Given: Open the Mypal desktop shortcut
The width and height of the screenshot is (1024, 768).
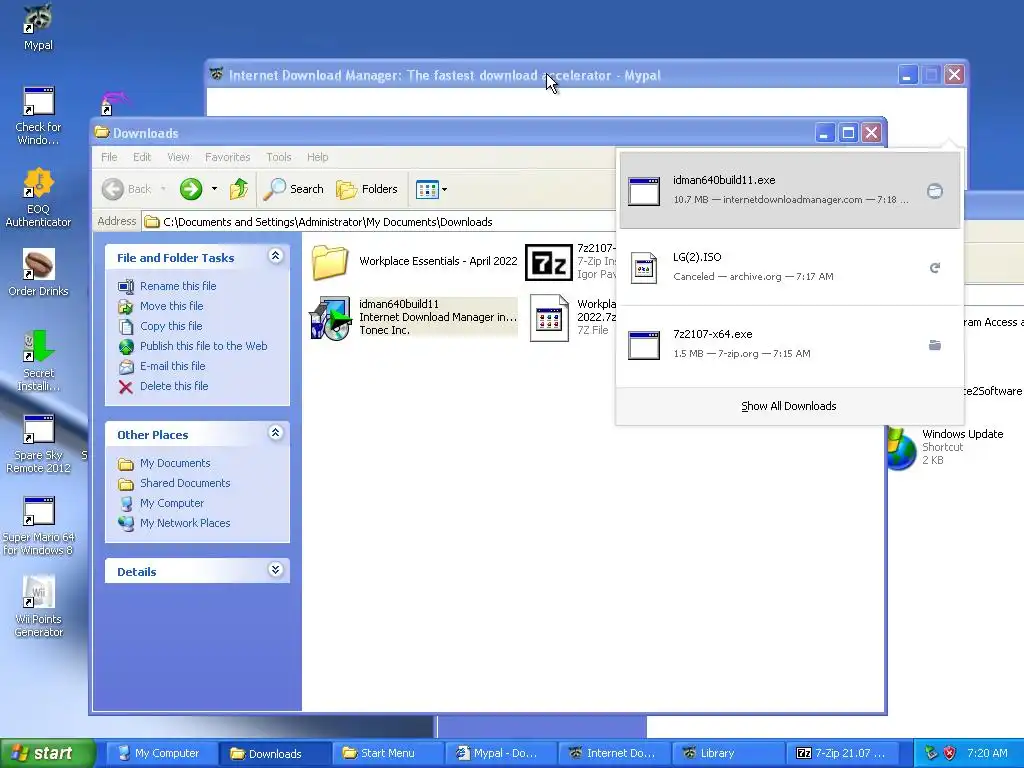Looking at the screenshot, I should coord(38,26).
